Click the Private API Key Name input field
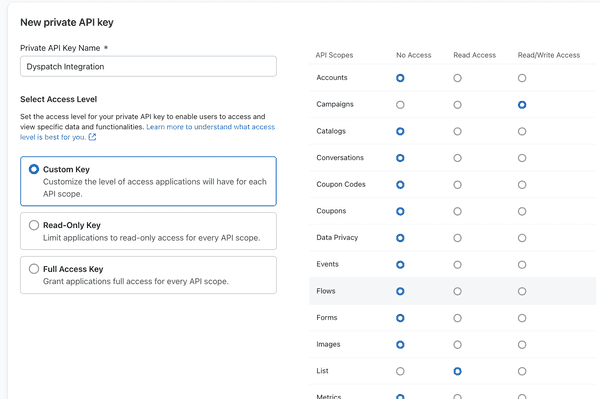This screenshot has width=600, height=399. (x=148, y=67)
